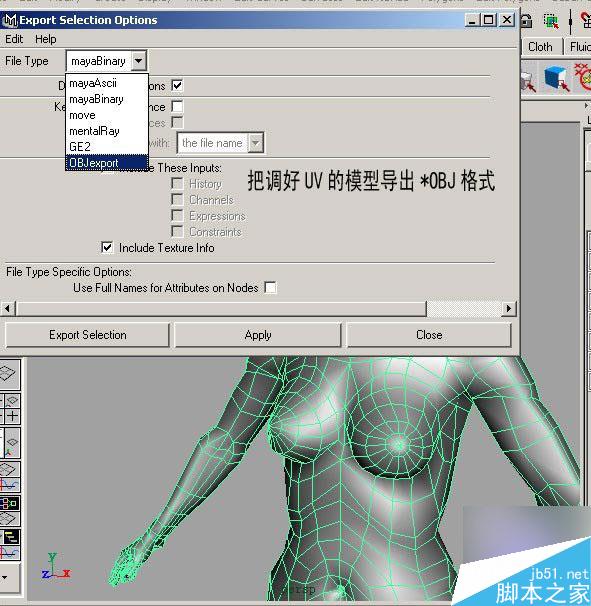Click the perspective/grid layout icon above plus icon
The width and height of the screenshot is (591, 606).
tap(12, 401)
